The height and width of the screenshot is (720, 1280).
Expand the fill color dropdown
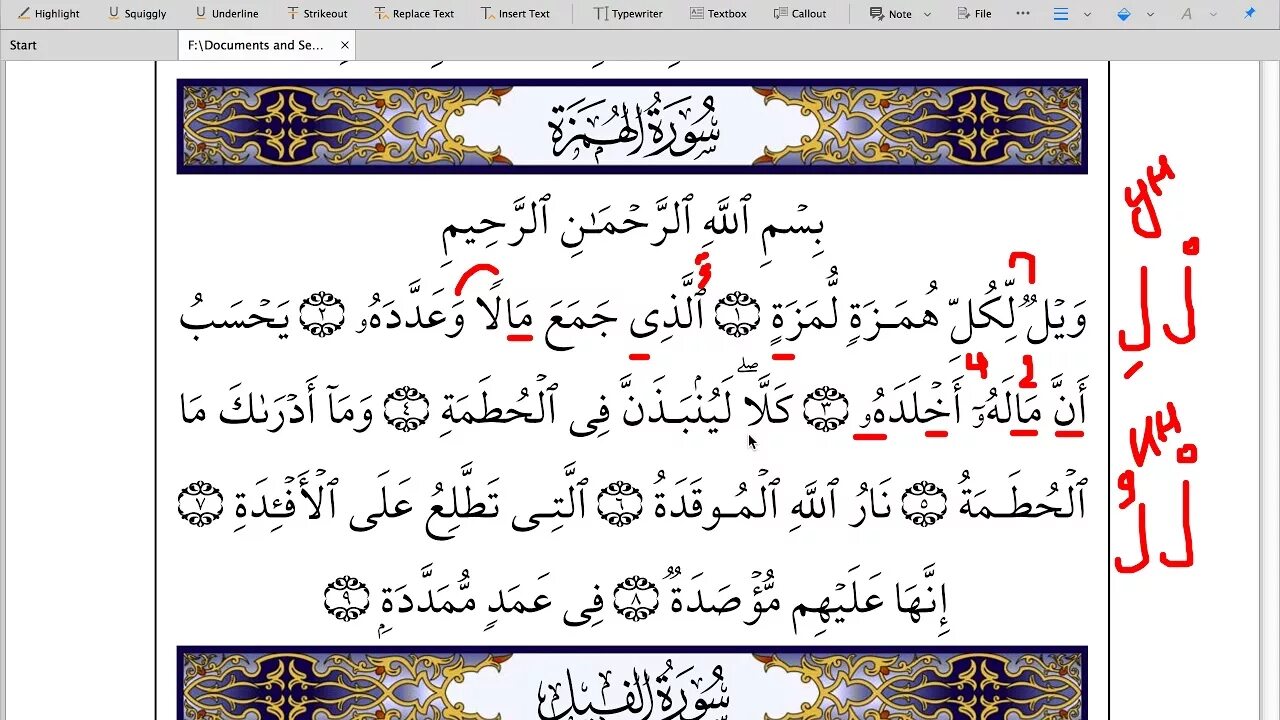coord(1150,14)
